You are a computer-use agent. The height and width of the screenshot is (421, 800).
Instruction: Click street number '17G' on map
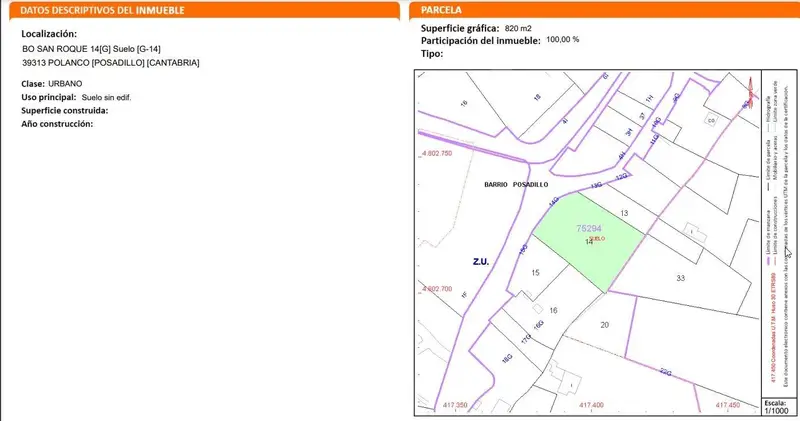[x=526, y=339]
